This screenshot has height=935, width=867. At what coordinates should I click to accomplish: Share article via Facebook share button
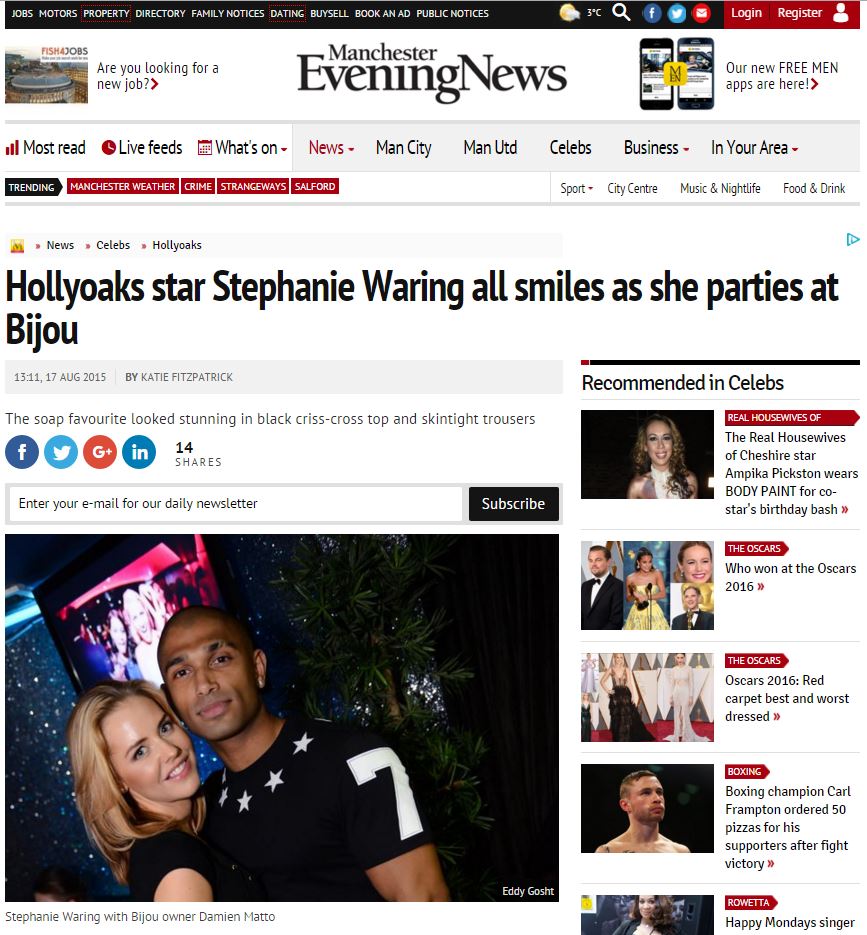pos(22,452)
